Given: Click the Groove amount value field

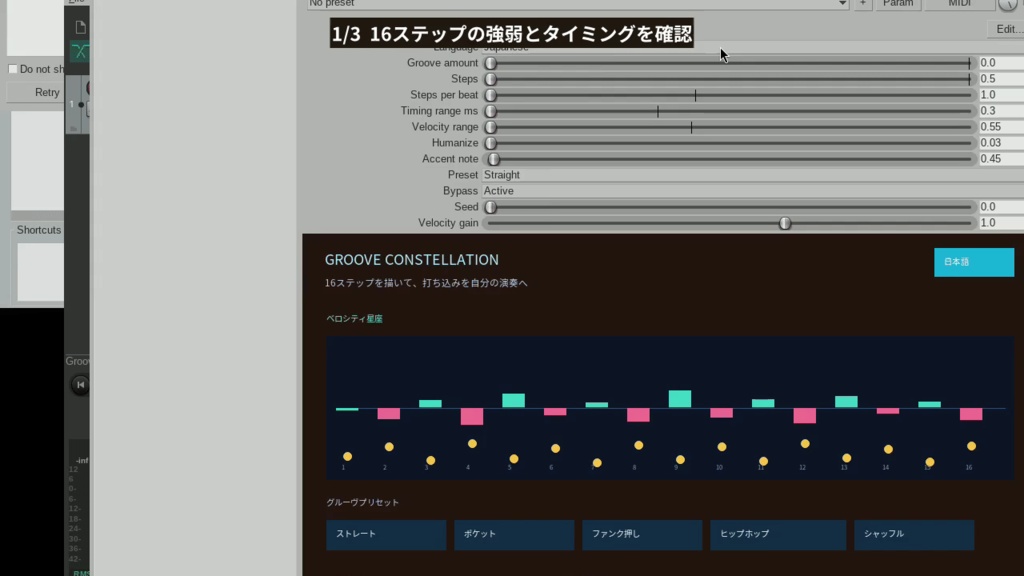Looking at the screenshot, I should (1001, 63).
